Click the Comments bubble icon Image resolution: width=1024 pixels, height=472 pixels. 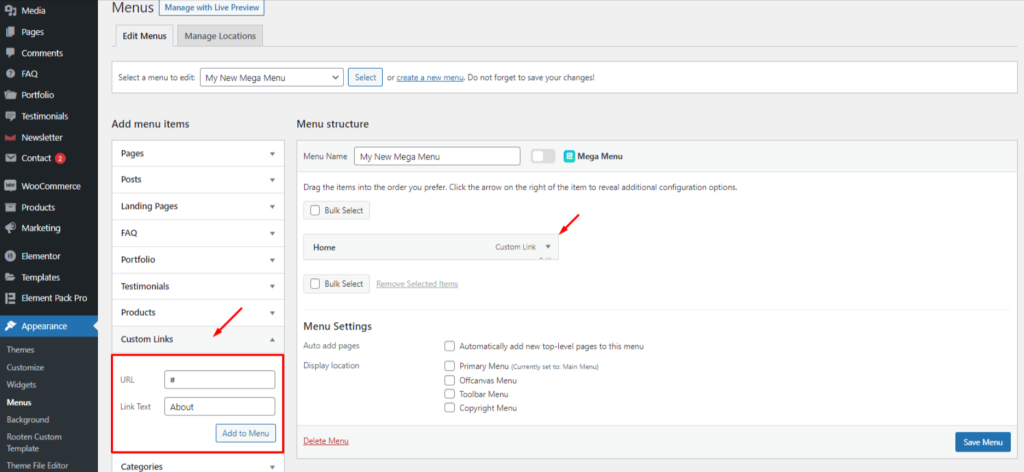click(10, 53)
